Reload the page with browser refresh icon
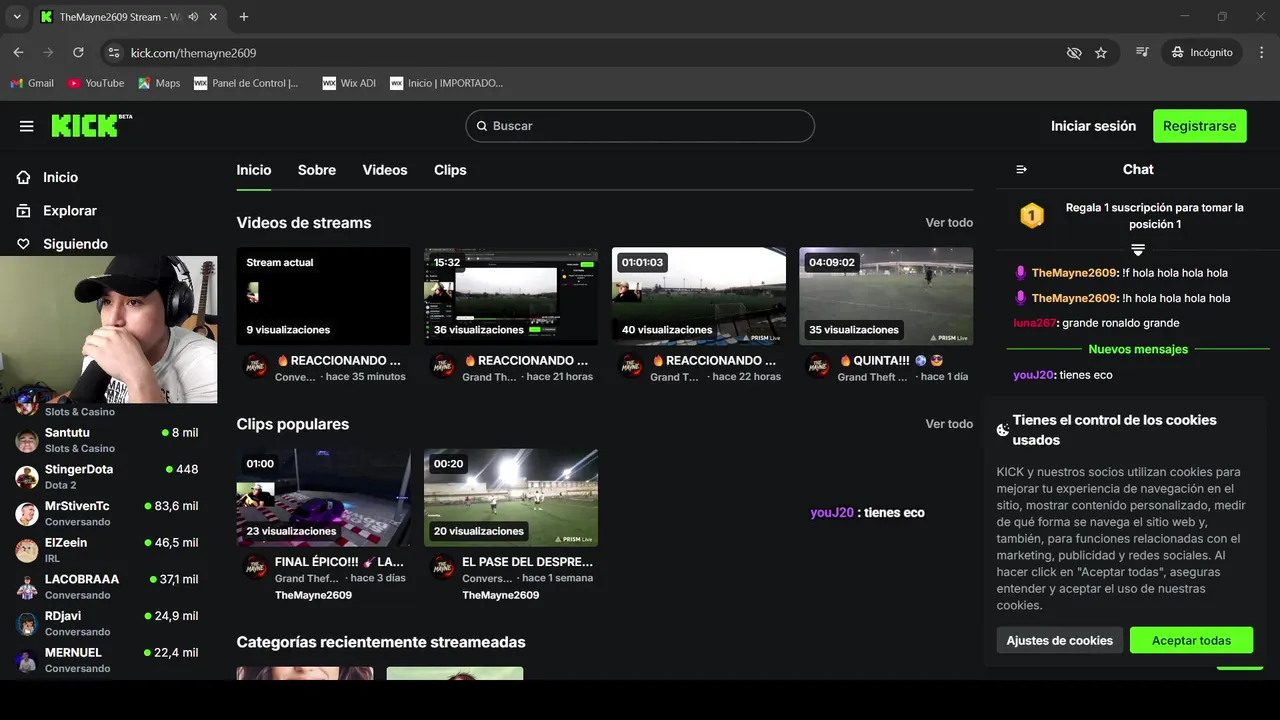The height and width of the screenshot is (720, 1280). coord(78,53)
